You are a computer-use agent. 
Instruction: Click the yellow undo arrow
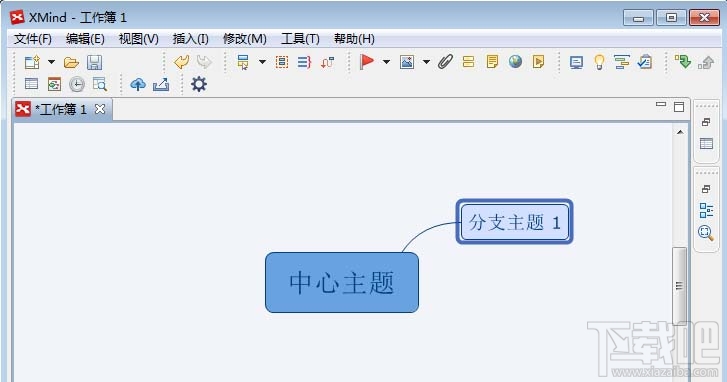(181, 62)
